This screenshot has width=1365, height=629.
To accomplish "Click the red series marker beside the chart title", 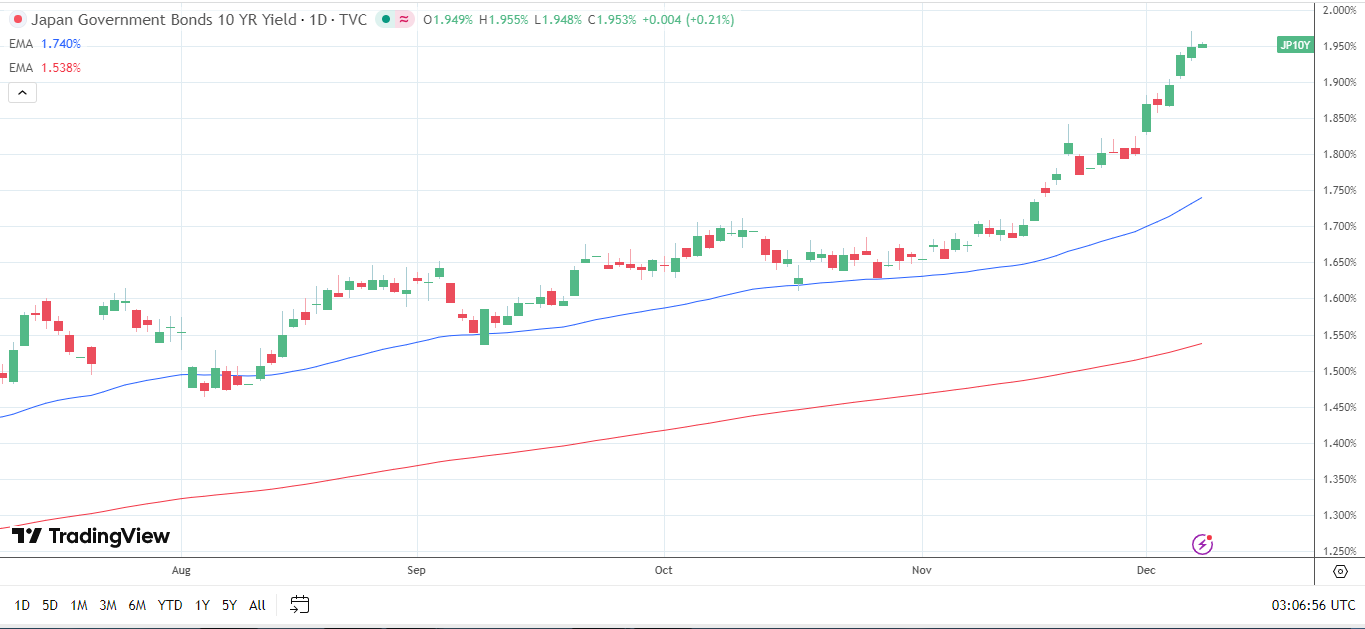I will pyautogui.click(x=17, y=19).
